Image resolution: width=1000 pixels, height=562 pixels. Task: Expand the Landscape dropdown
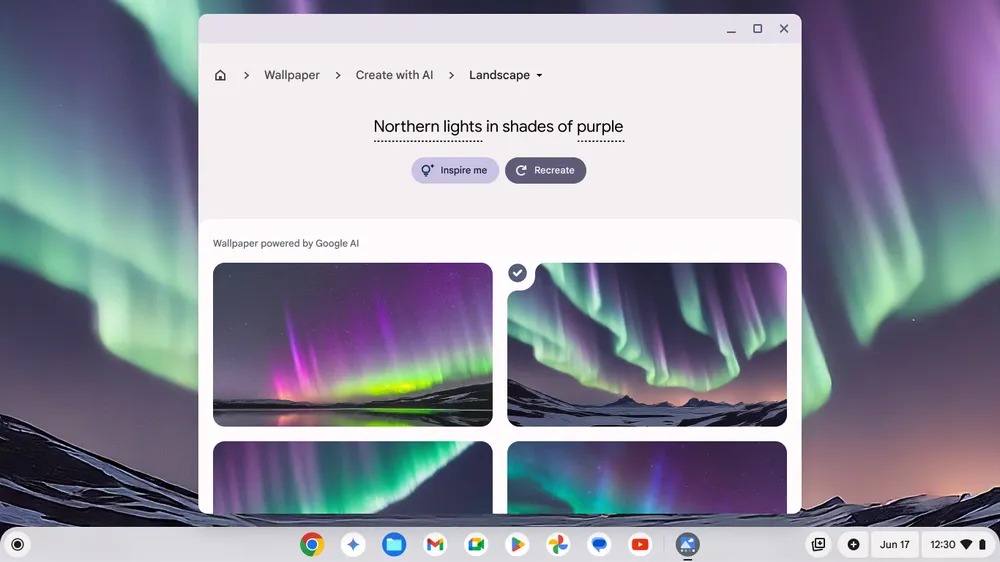click(506, 75)
